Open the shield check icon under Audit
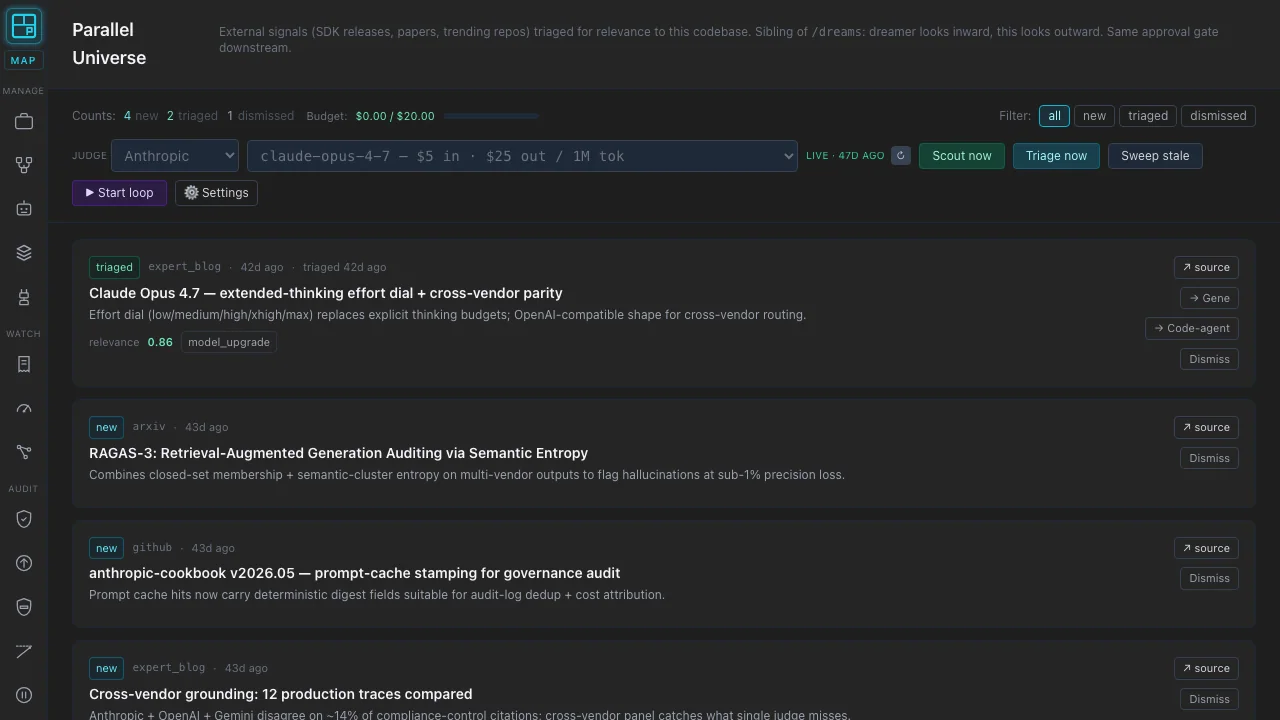 coord(24,519)
